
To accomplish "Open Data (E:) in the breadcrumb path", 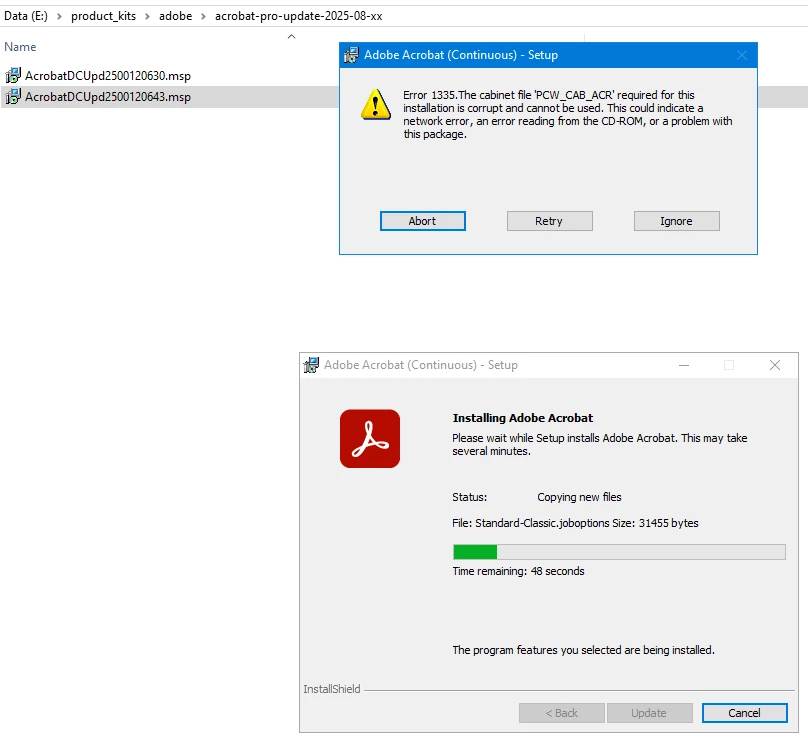I will (x=26, y=16).
